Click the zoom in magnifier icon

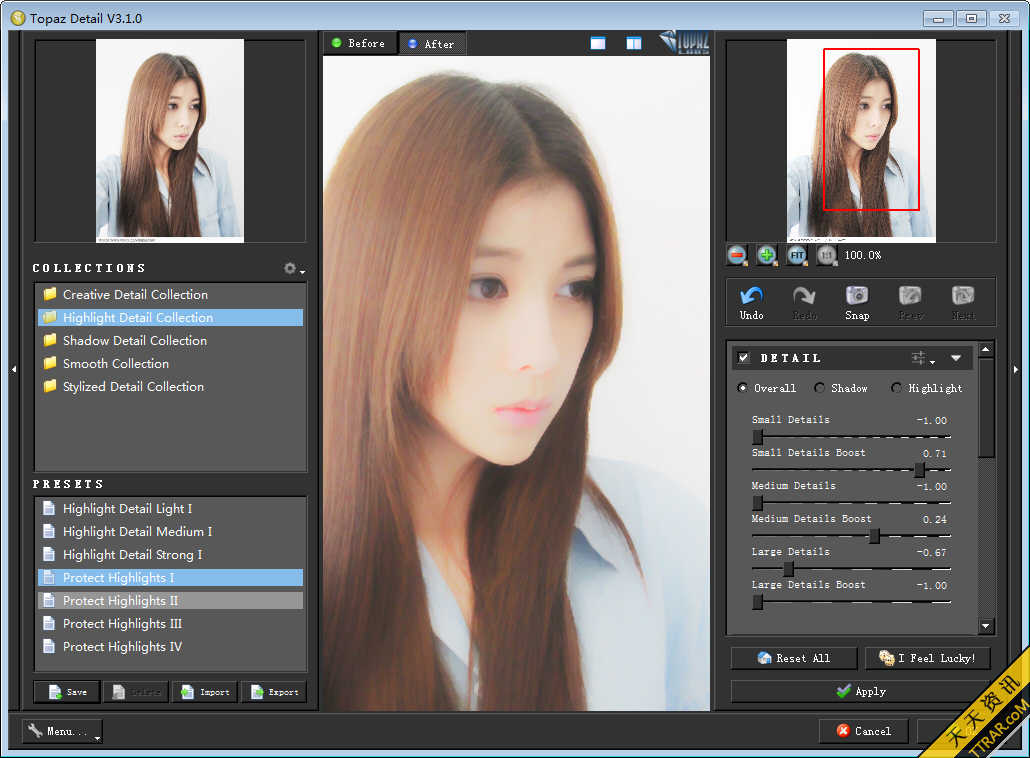pyautogui.click(x=767, y=255)
